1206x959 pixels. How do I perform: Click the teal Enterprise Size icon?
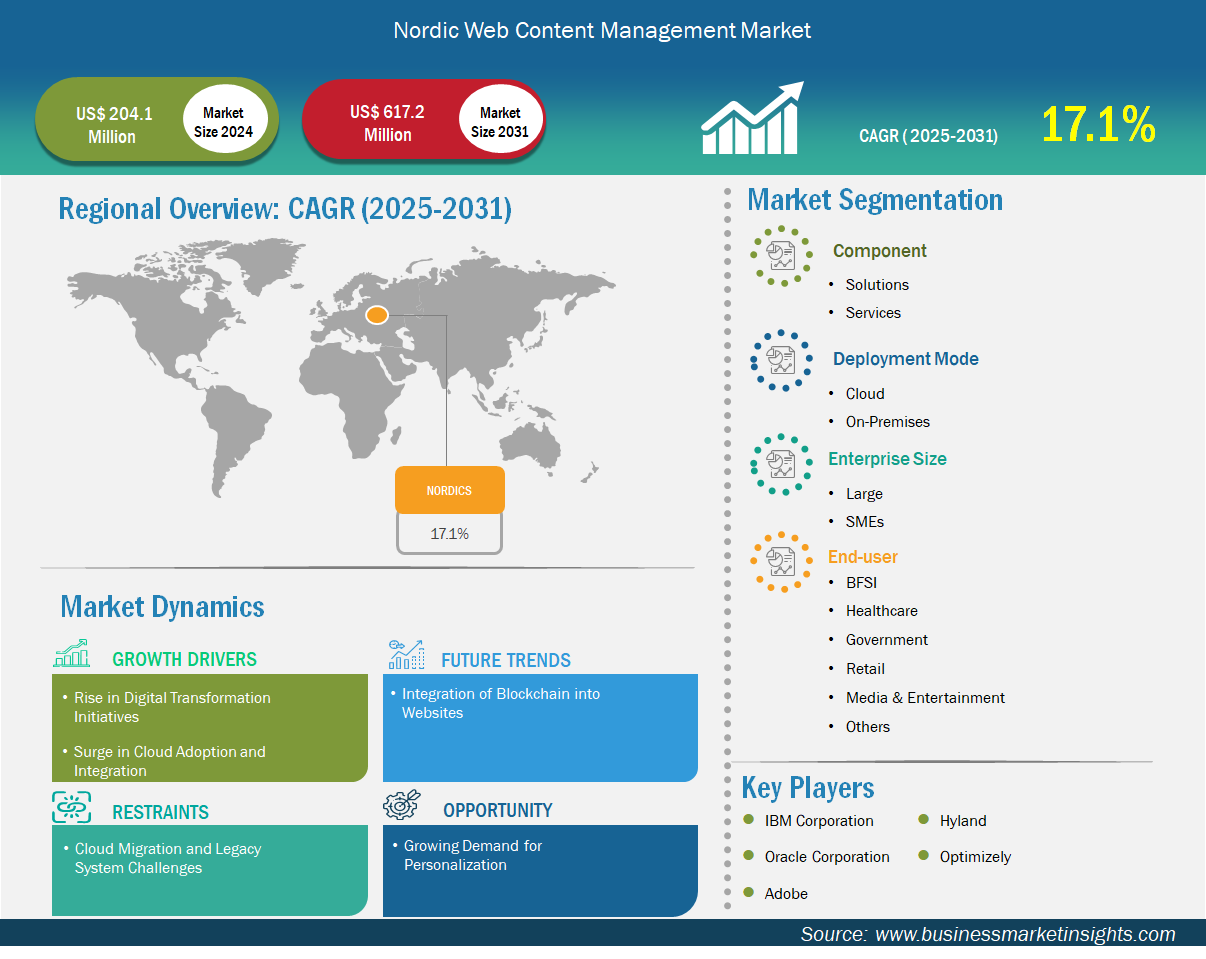tap(782, 464)
